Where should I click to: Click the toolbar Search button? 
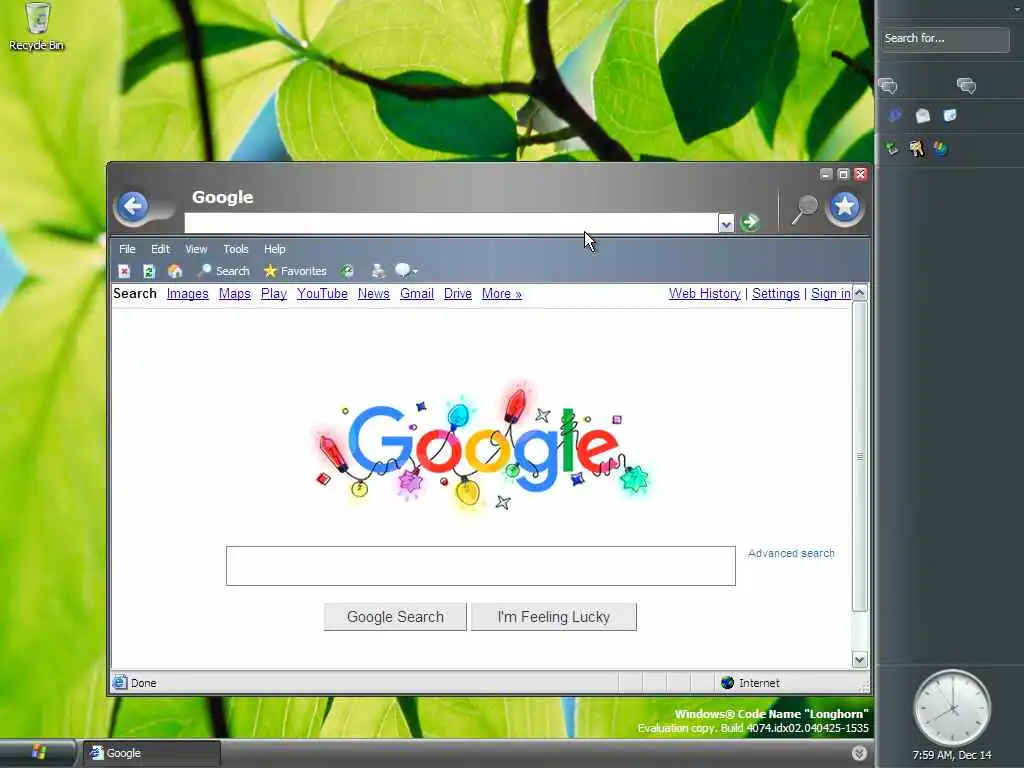(223, 271)
